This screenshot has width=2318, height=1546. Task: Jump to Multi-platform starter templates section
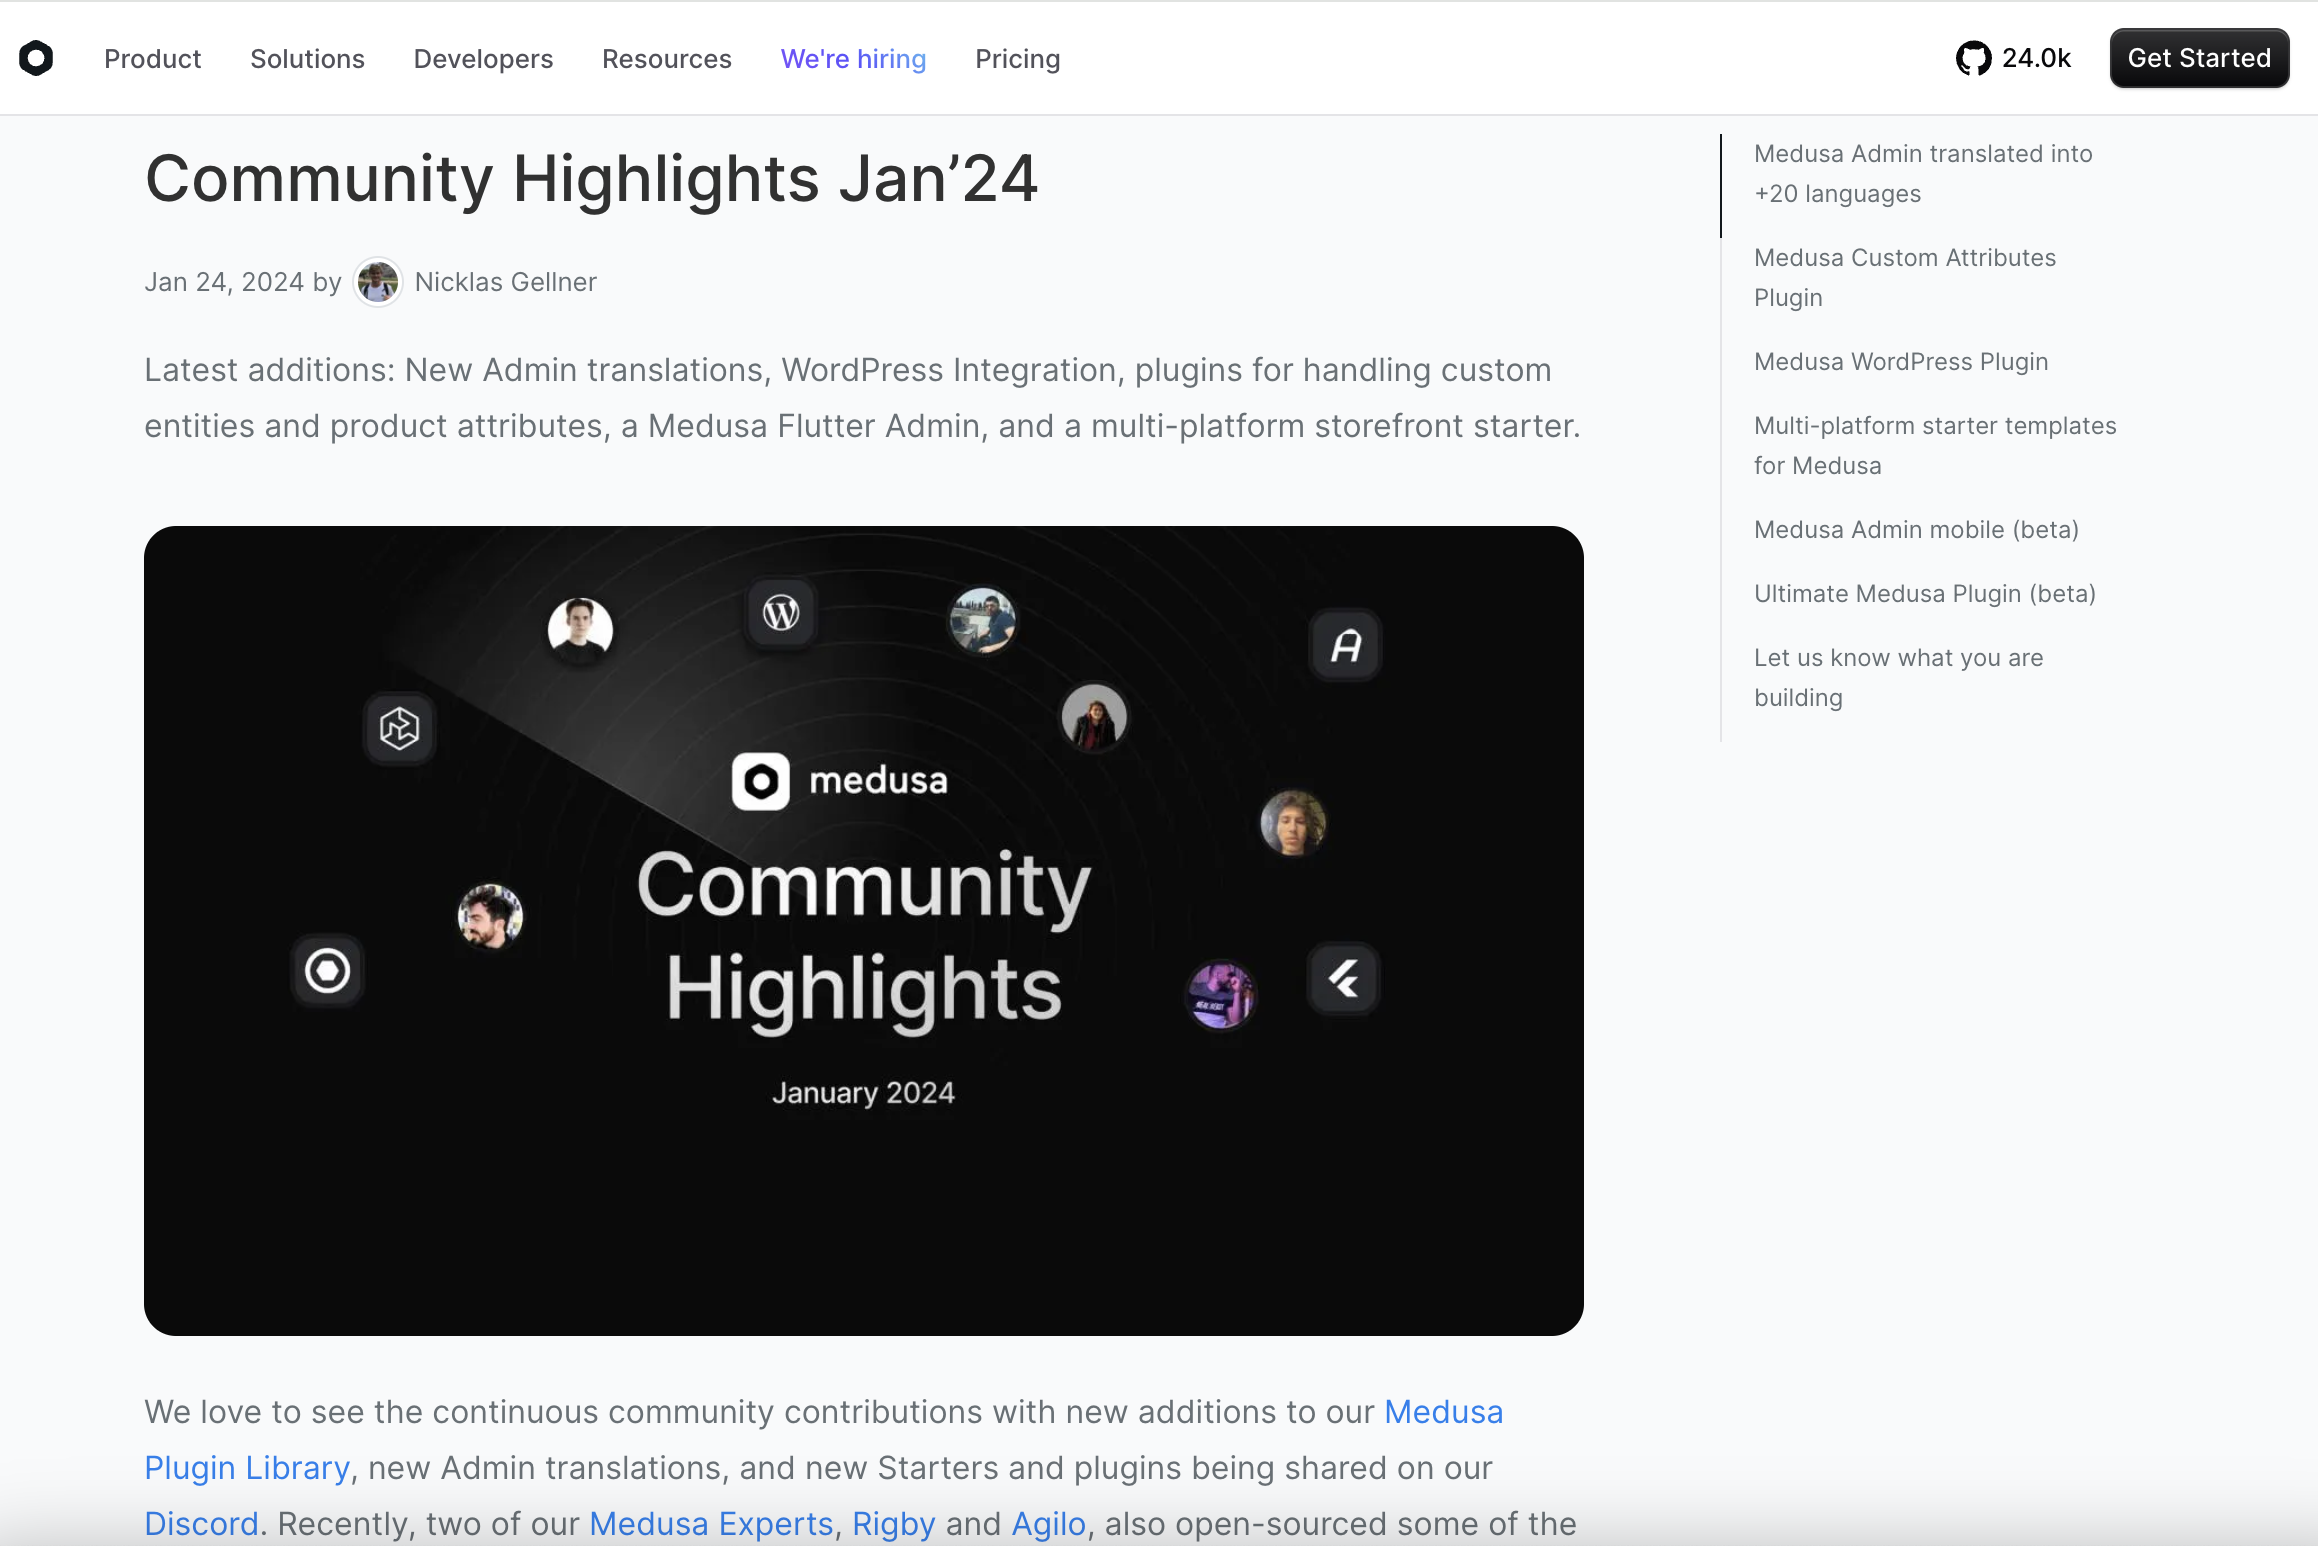(x=1935, y=446)
